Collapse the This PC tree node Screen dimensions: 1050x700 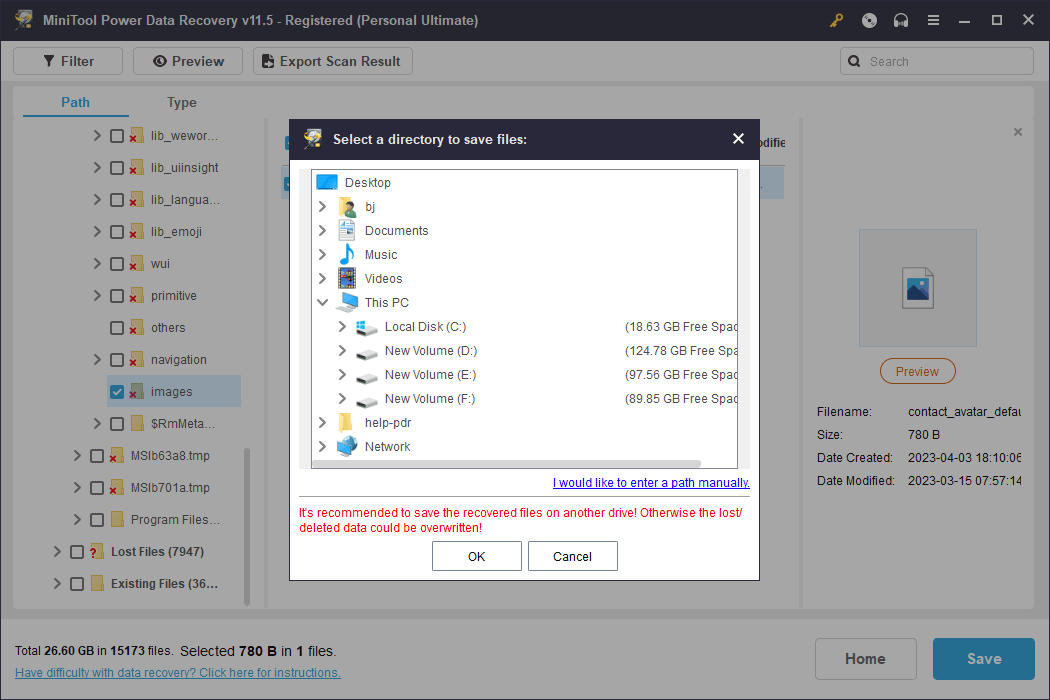tap(322, 303)
